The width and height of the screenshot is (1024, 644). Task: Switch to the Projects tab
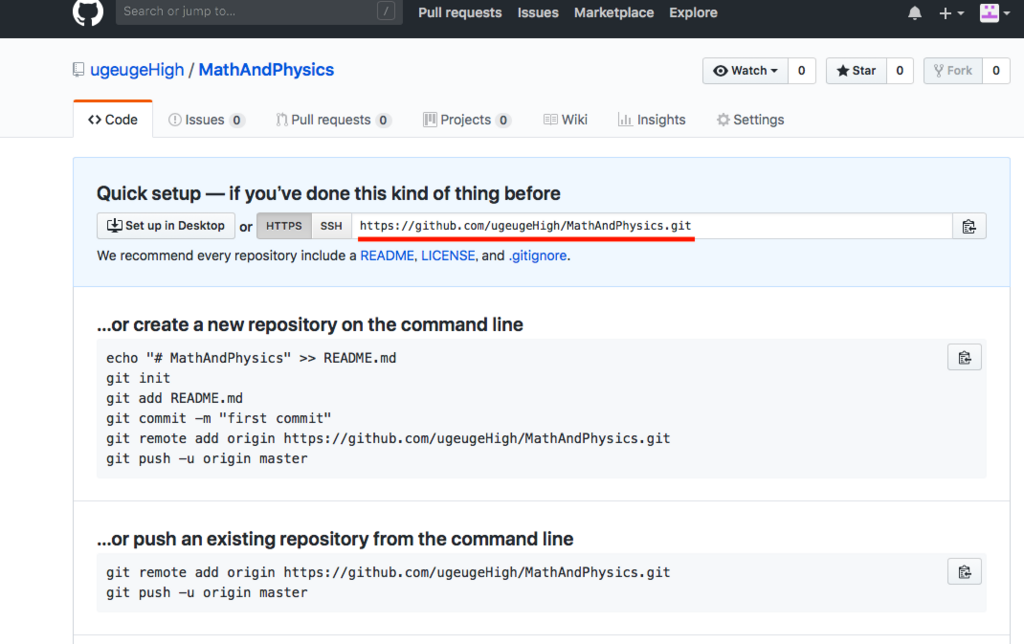(x=466, y=120)
